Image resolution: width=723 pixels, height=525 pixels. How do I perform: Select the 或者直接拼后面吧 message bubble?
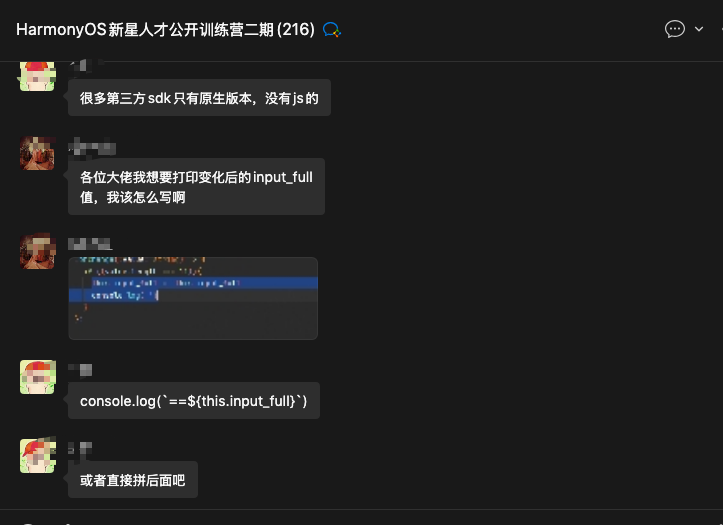coord(133,480)
